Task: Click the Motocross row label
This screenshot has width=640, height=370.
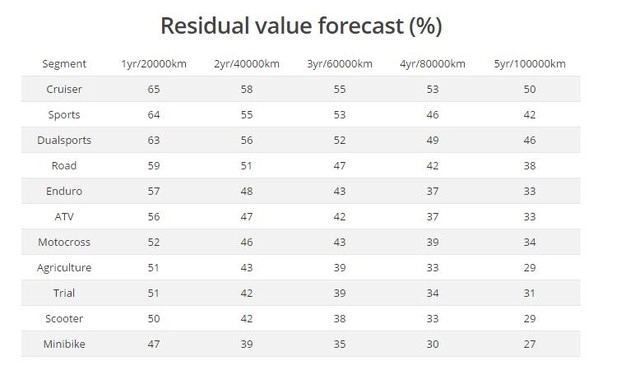Action: pos(64,242)
